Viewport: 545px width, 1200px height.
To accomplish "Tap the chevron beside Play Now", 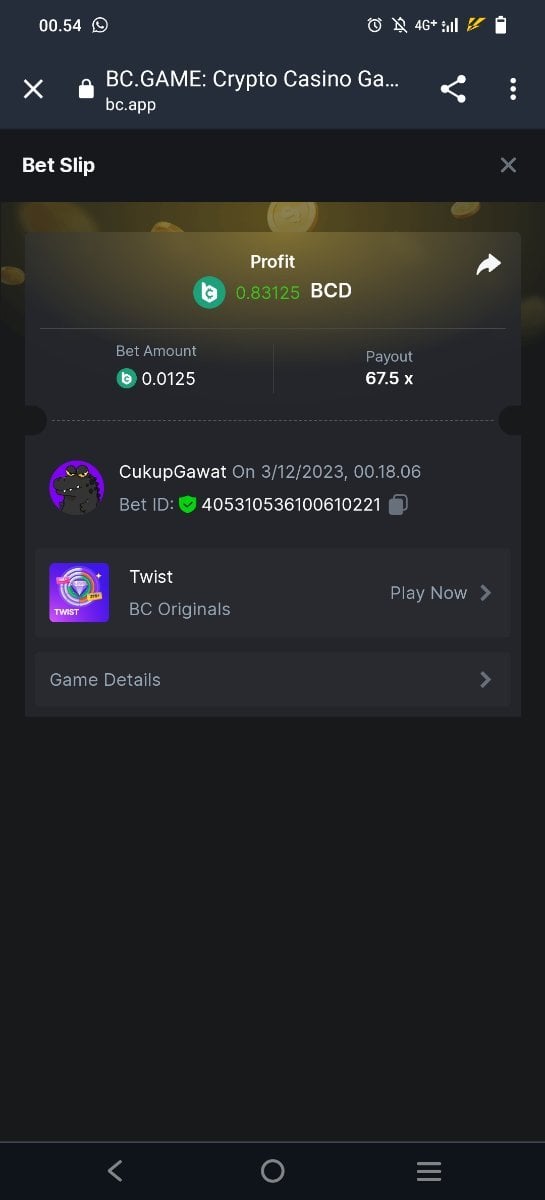I will pos(486,593).
